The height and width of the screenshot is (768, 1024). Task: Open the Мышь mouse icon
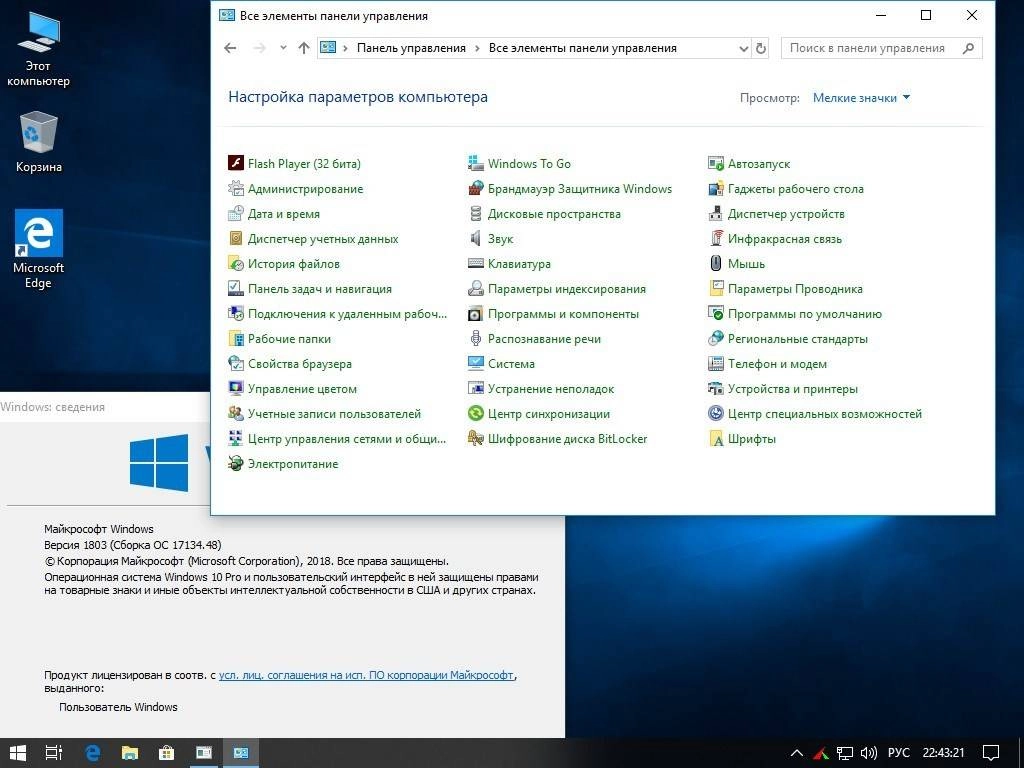pyautogui.click(x=716, y=264)
